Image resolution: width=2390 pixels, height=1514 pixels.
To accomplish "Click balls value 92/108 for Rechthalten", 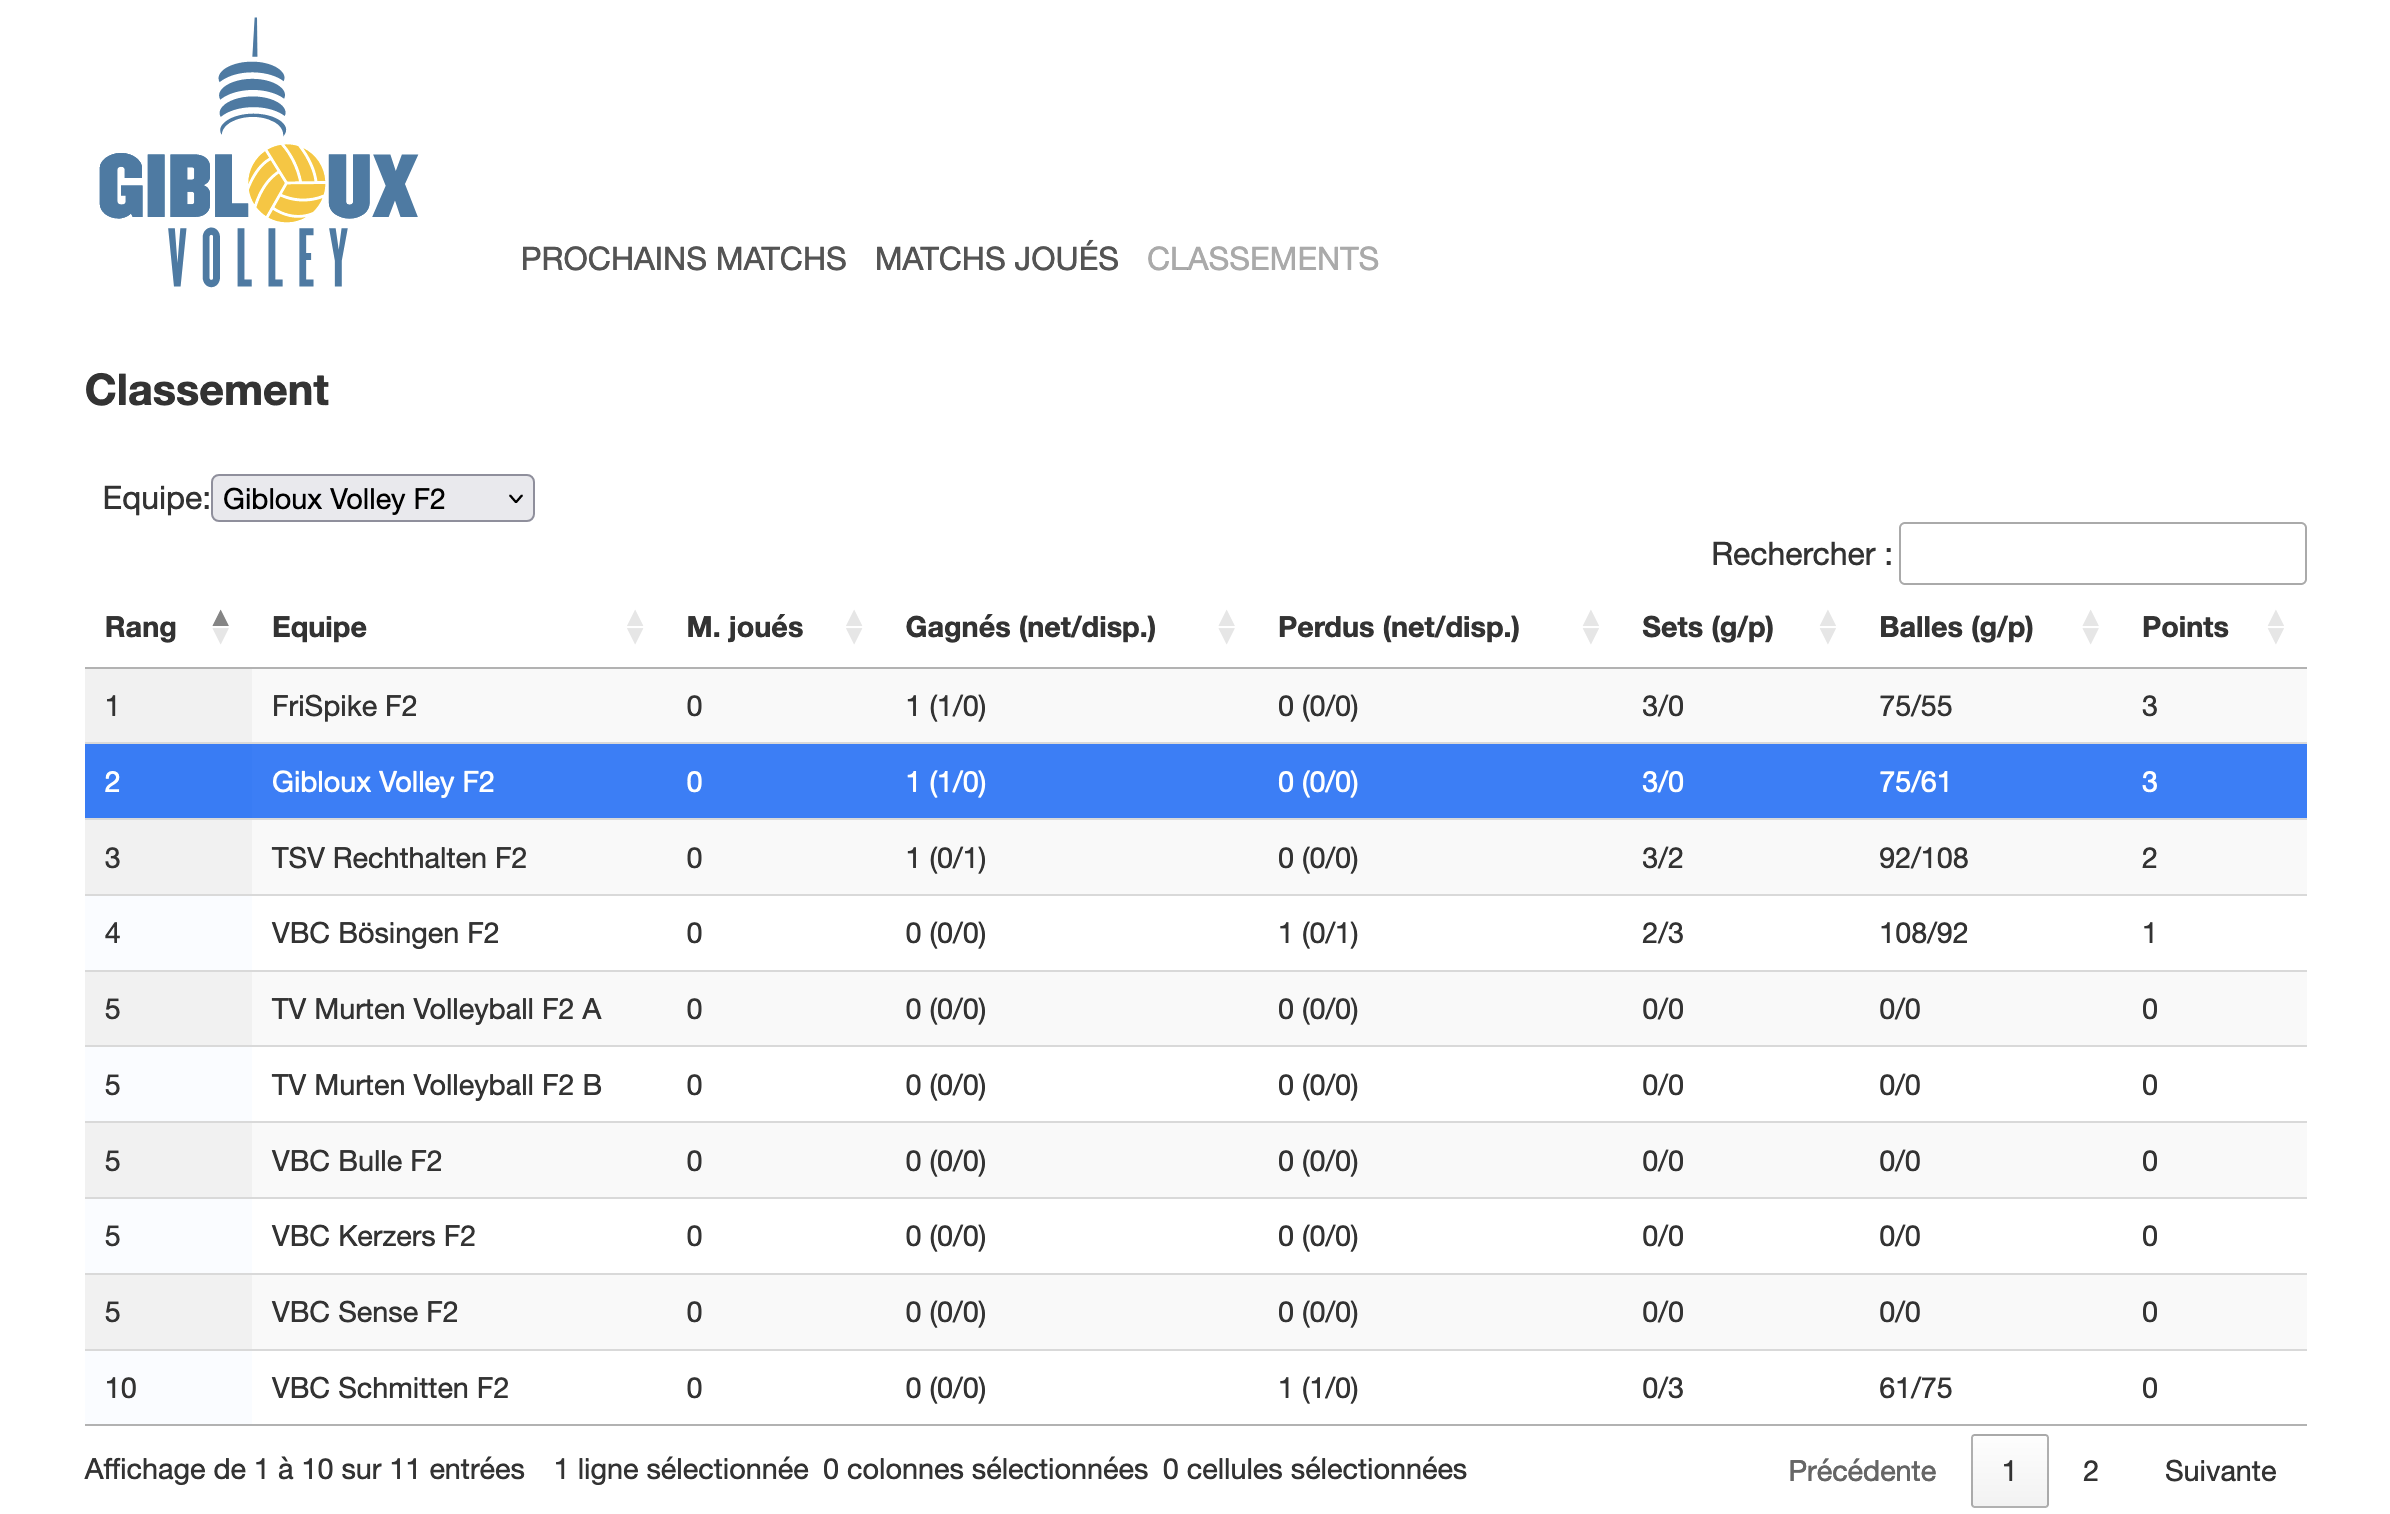I will pyautogui.click(x=1923, y=858).
